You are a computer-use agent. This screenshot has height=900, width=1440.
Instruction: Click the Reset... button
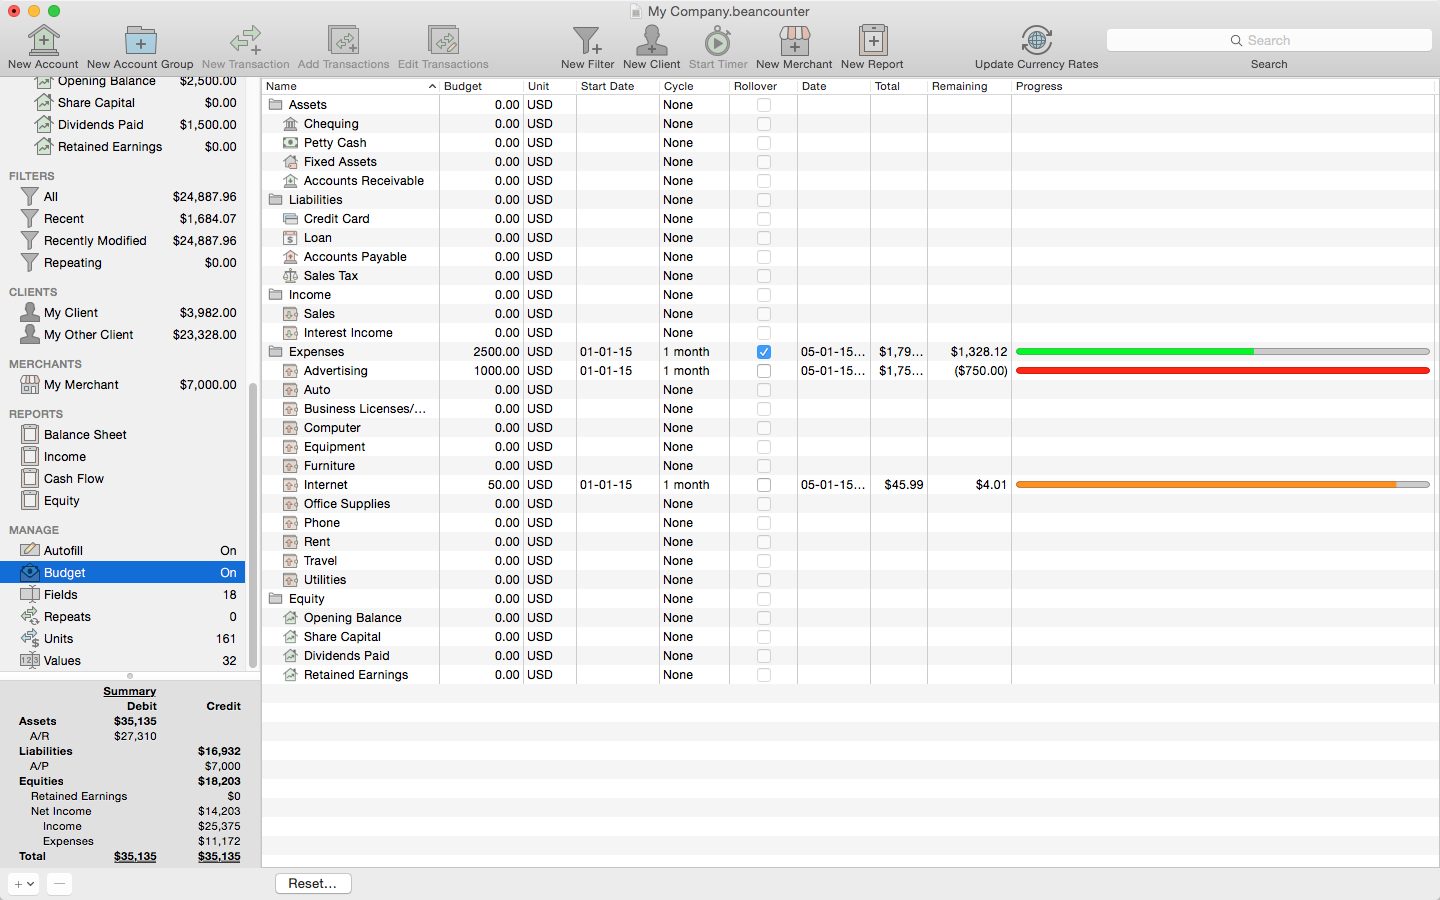coord(313,884)
